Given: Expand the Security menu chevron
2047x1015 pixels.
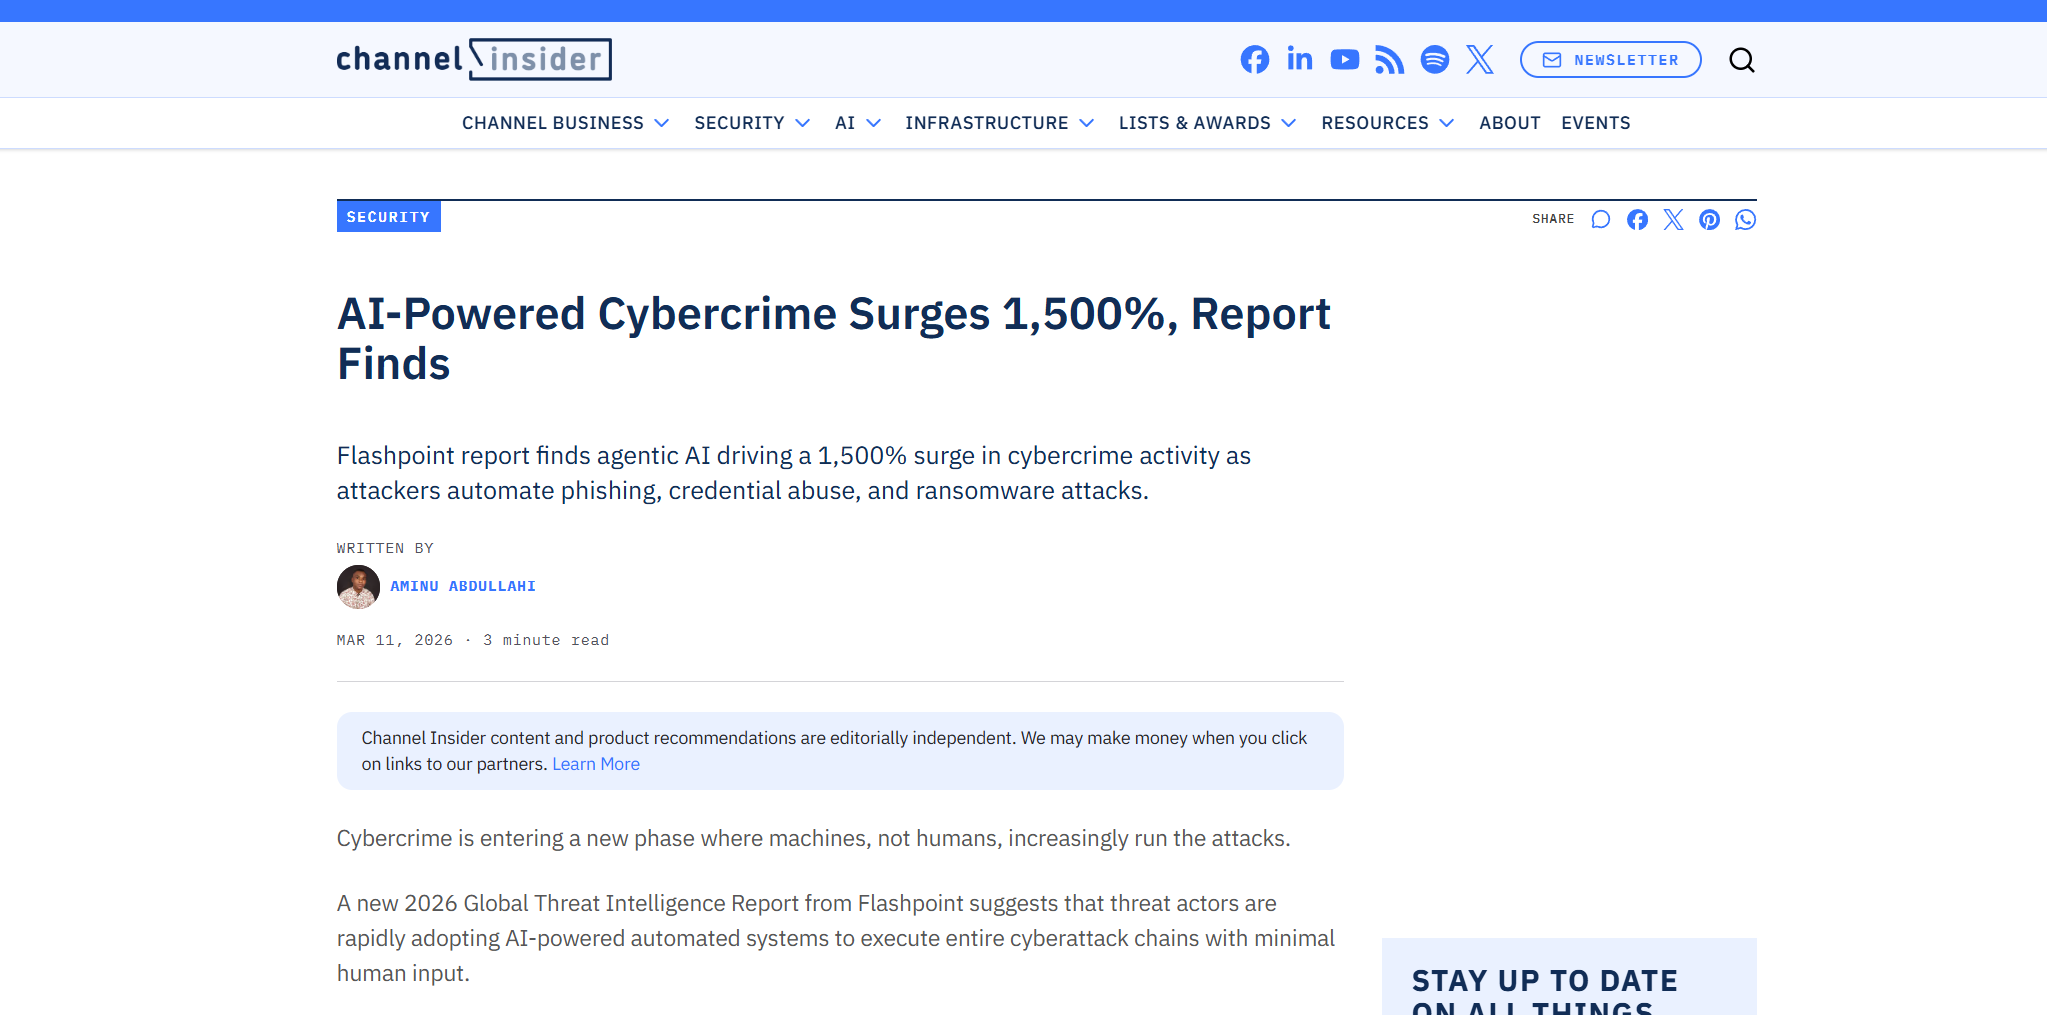Looking at the screenshot, I should pos(802,123).
